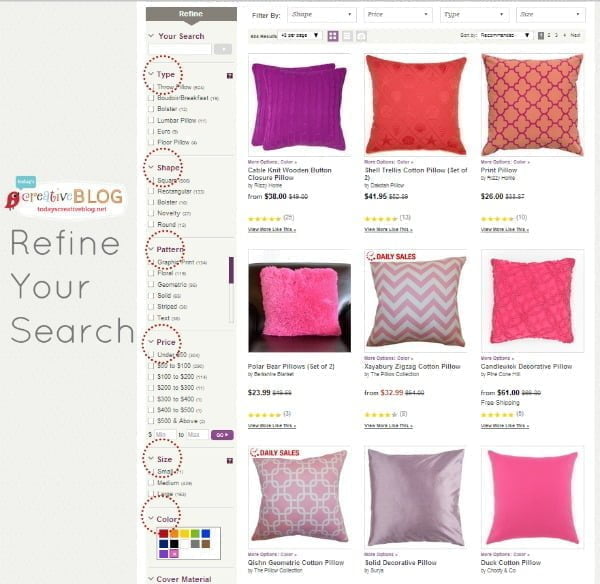Switch to grid view icon
This screenshot has height=584, width=600.
[x=333, y=36]
